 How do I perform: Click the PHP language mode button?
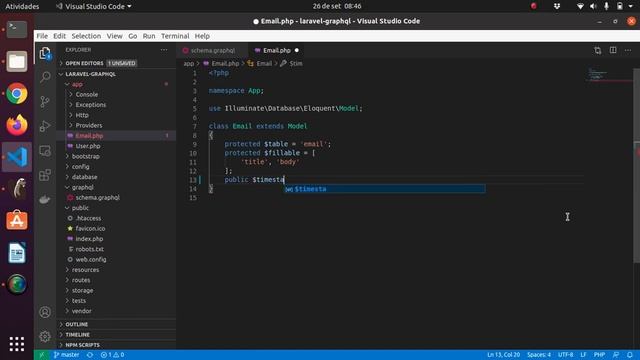point(599,355)
